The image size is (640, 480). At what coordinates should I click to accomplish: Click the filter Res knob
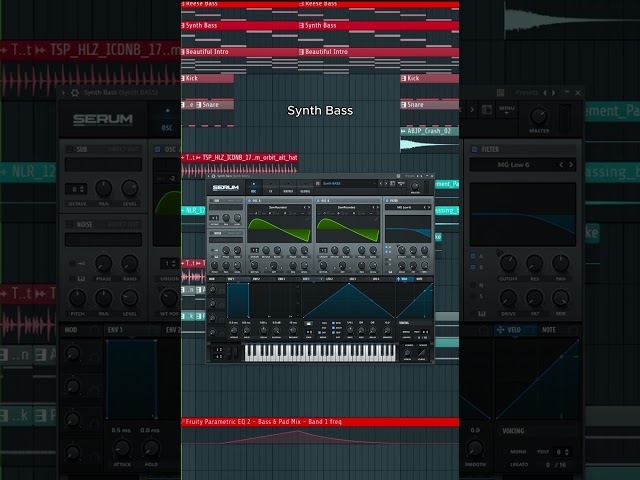coord(413,250)
